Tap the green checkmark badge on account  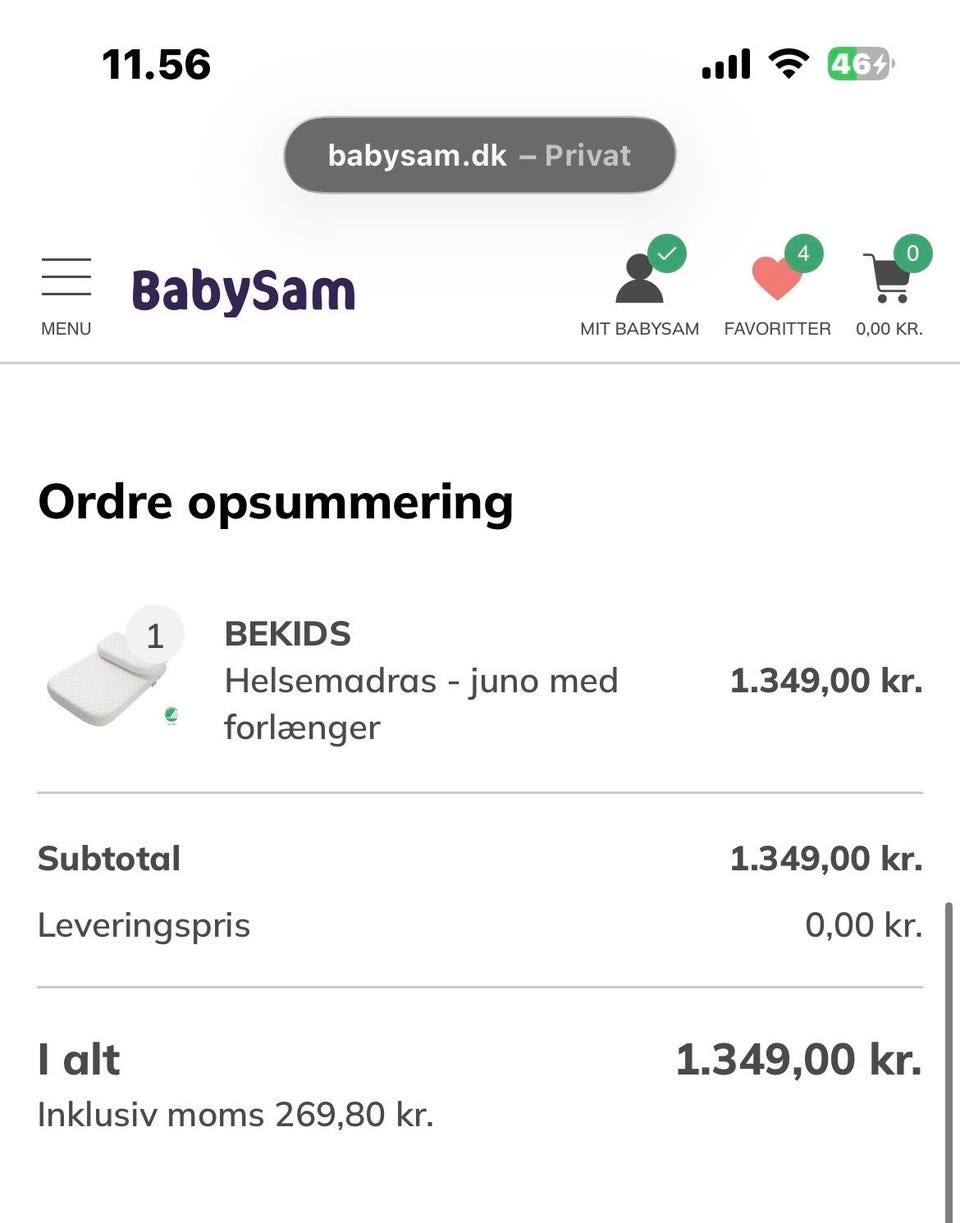(x=667, y=254)
